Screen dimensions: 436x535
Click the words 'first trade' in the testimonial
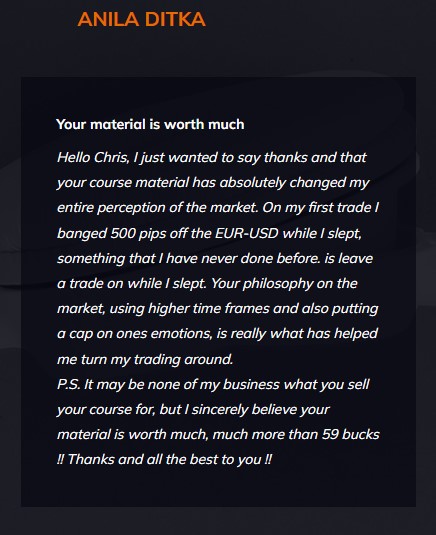point(339,208)
